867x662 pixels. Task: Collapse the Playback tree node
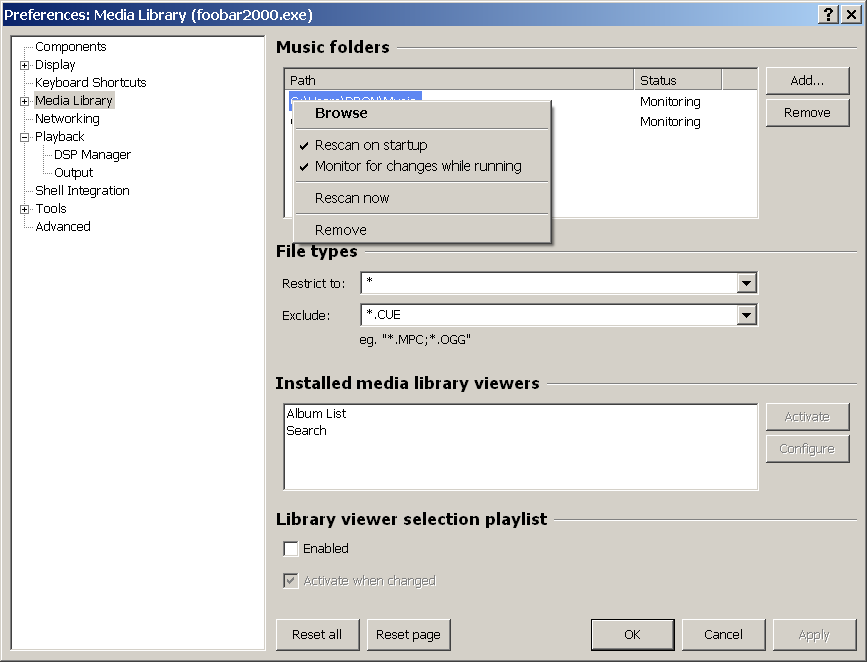click(24, 137)
